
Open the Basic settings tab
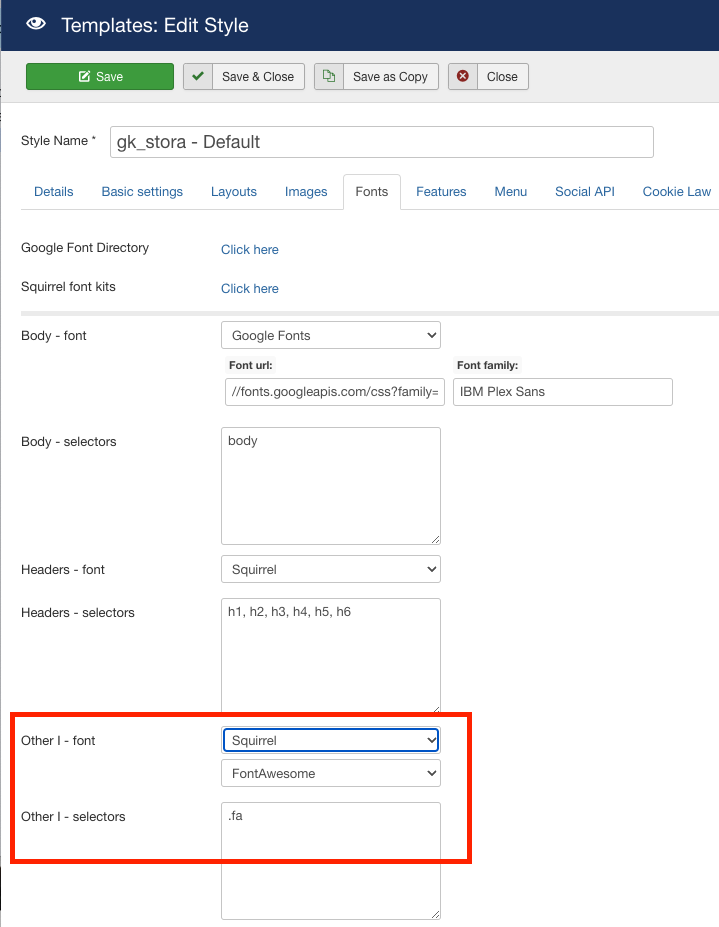click(142, 192)
